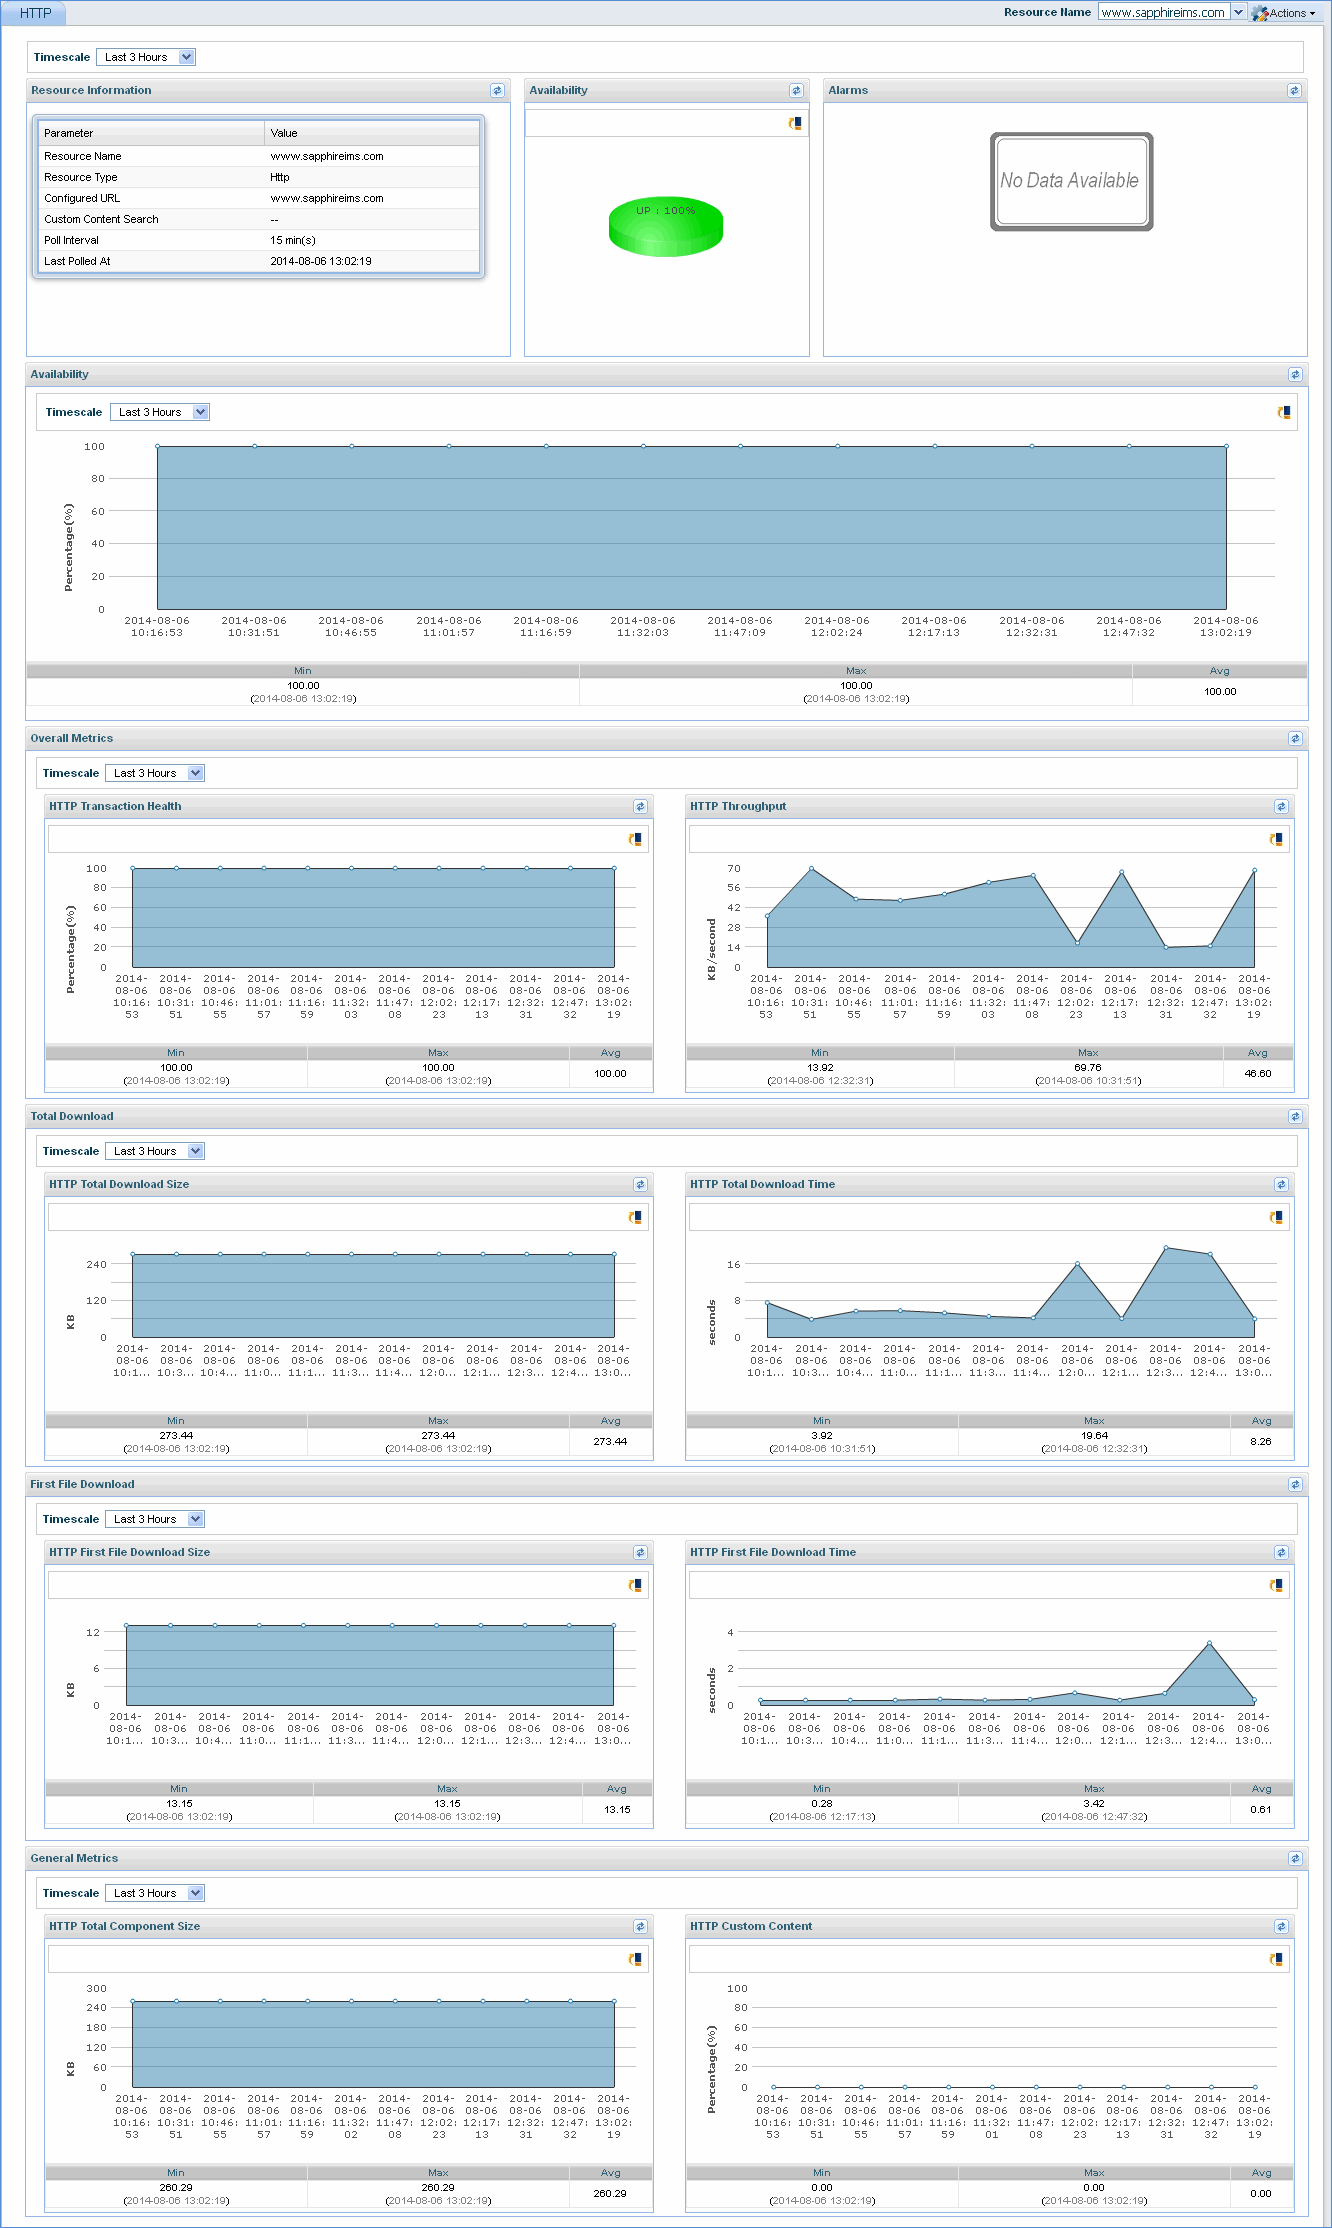Refresh HTTP Total Component Size panel

click(640, 1926)
